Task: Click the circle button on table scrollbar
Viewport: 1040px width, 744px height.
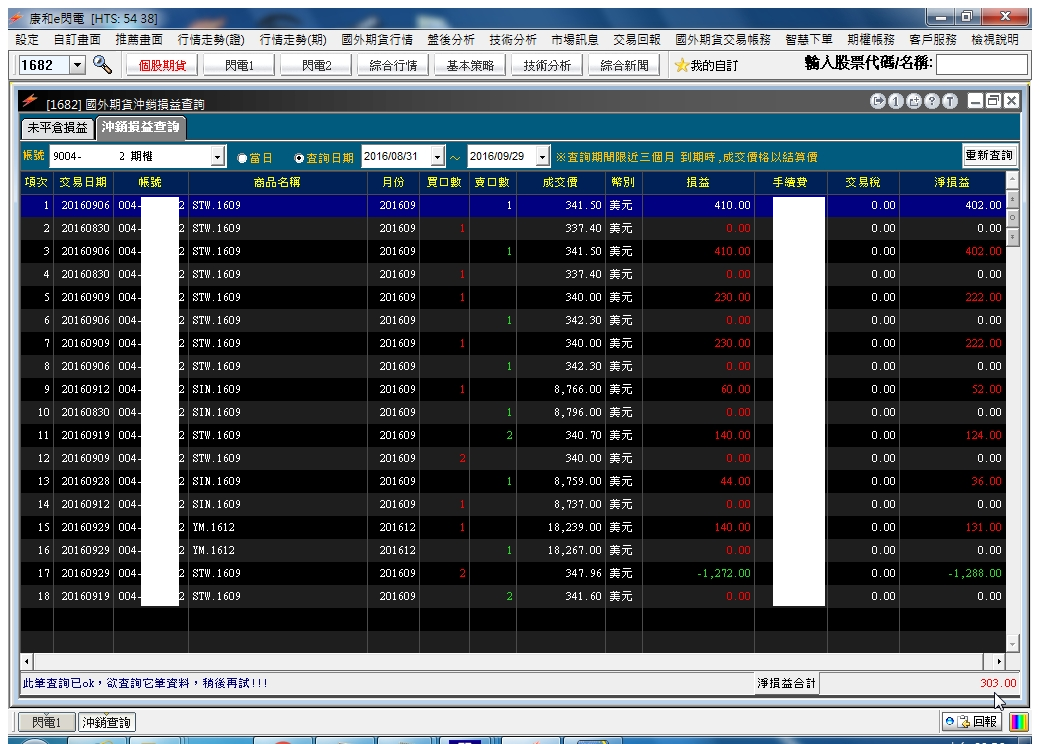Action: click(x=1012, y=217)
